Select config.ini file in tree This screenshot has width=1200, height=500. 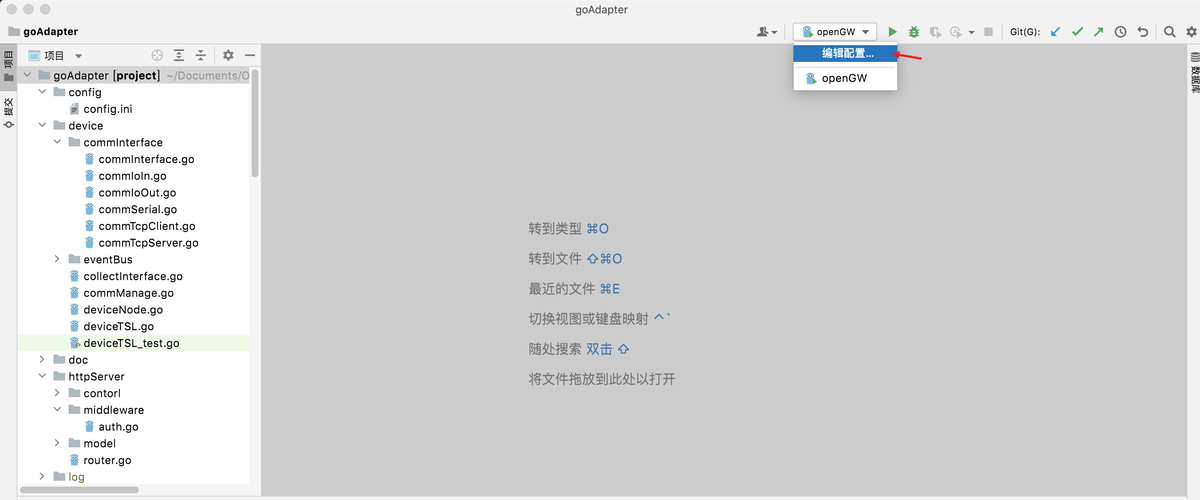click(100, 109)
